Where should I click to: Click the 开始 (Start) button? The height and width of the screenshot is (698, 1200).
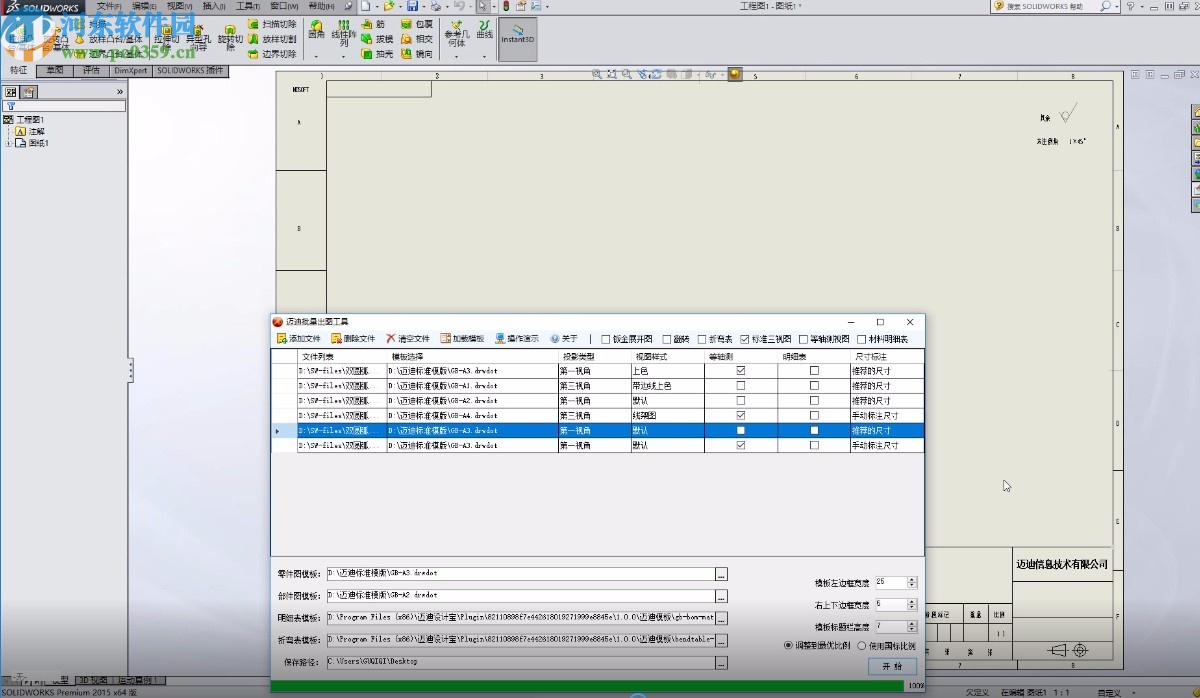(892, 666)
